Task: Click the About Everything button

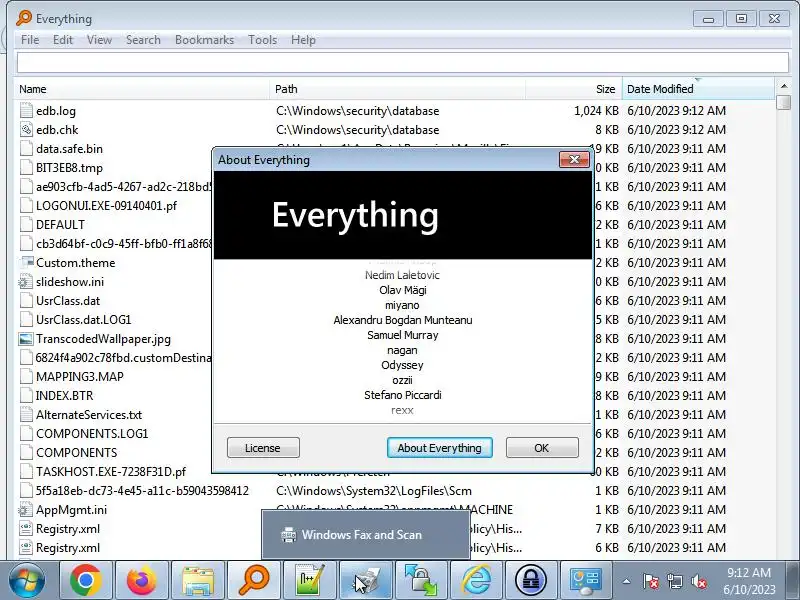Action: [x=439, y=448]
